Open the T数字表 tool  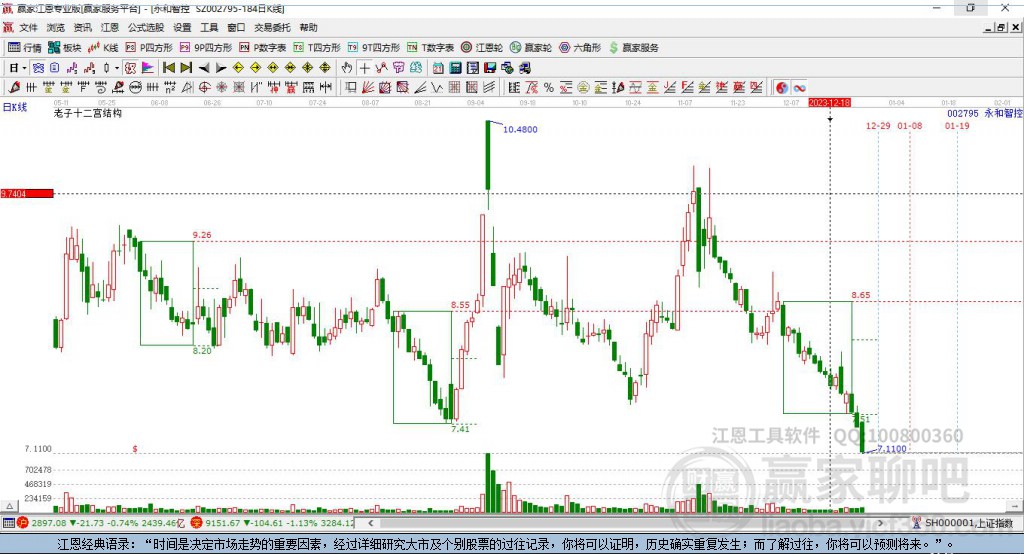pos(430,48)
